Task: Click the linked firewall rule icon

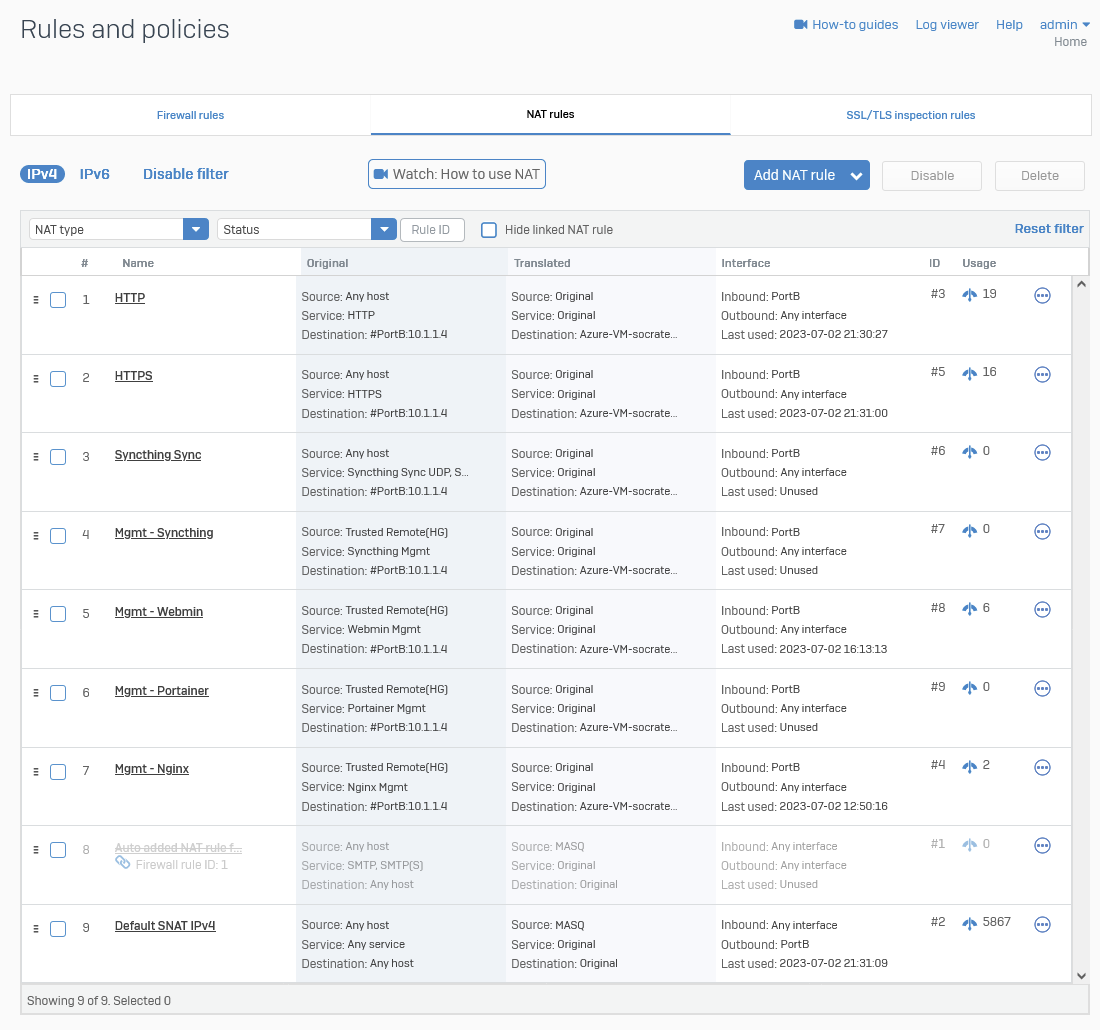Action: point(122,862)
